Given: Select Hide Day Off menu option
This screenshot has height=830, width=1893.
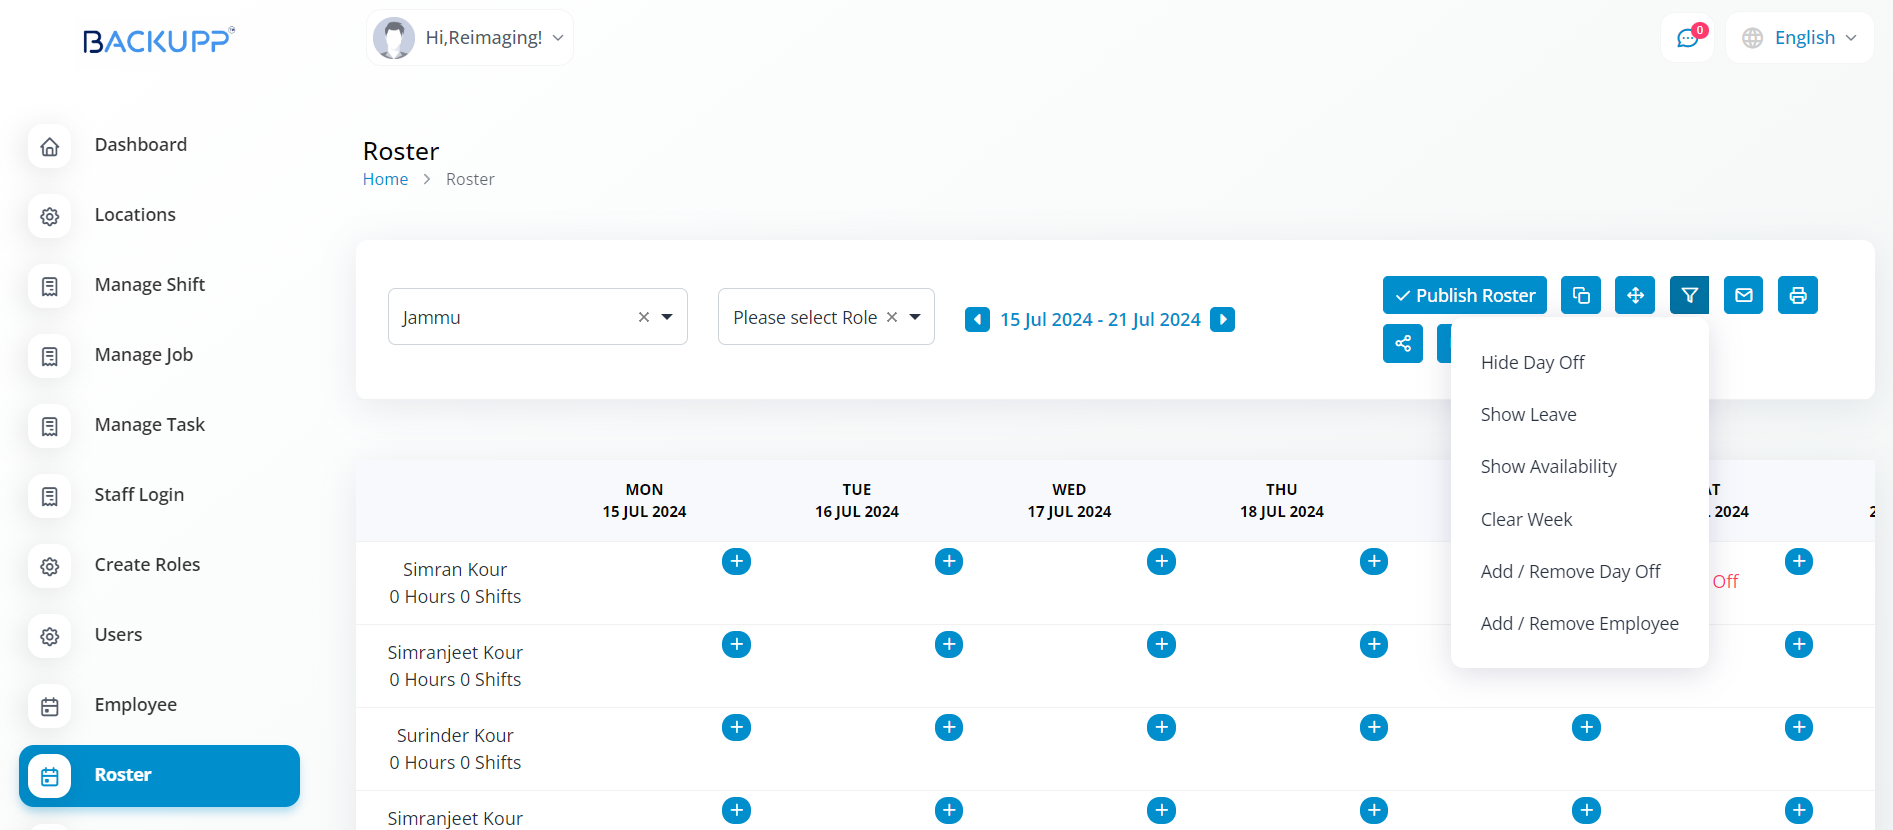Looking at the screenshot, I should (x=1532, y=362).
